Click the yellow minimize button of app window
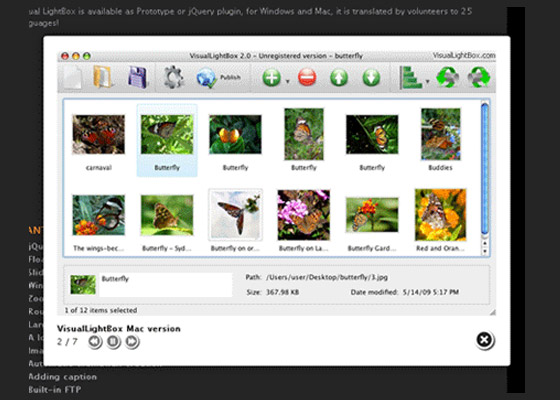This screenshot has width=560, height=400. coord(76,56)
